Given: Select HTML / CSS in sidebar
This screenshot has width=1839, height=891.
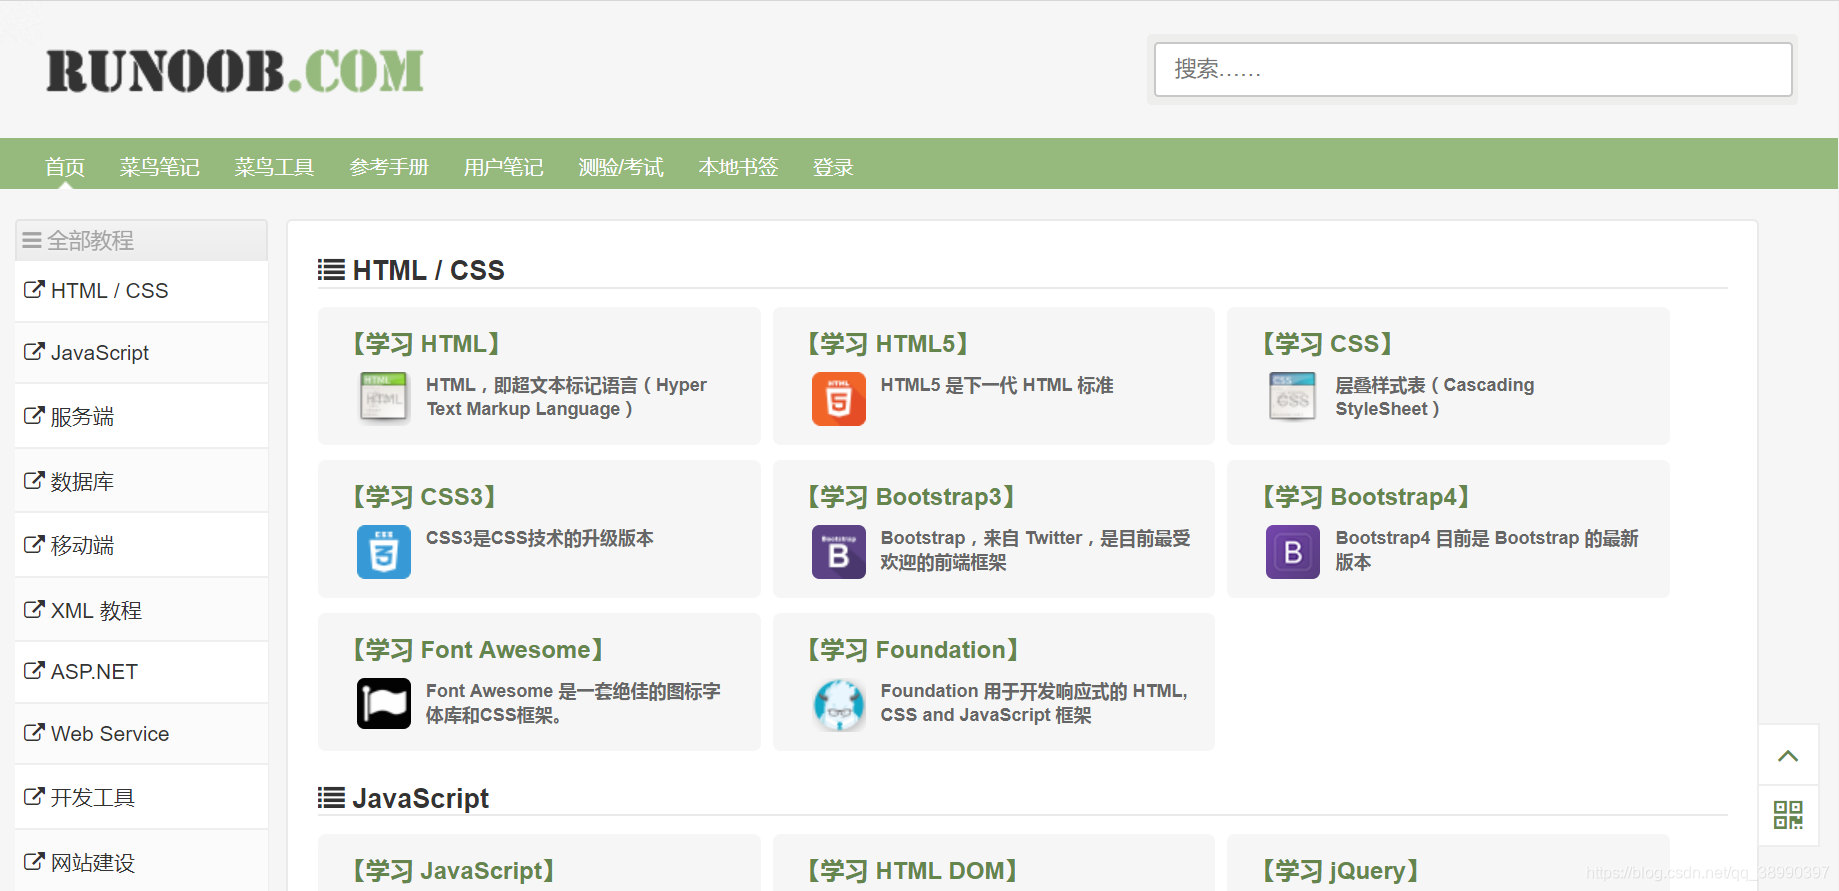Looking at the screenshot, I should tap(141, 291).
